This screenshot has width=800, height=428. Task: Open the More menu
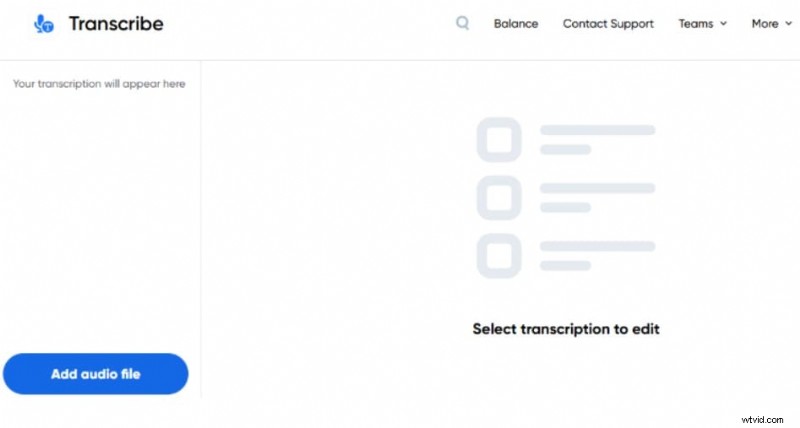pos(764,23)
